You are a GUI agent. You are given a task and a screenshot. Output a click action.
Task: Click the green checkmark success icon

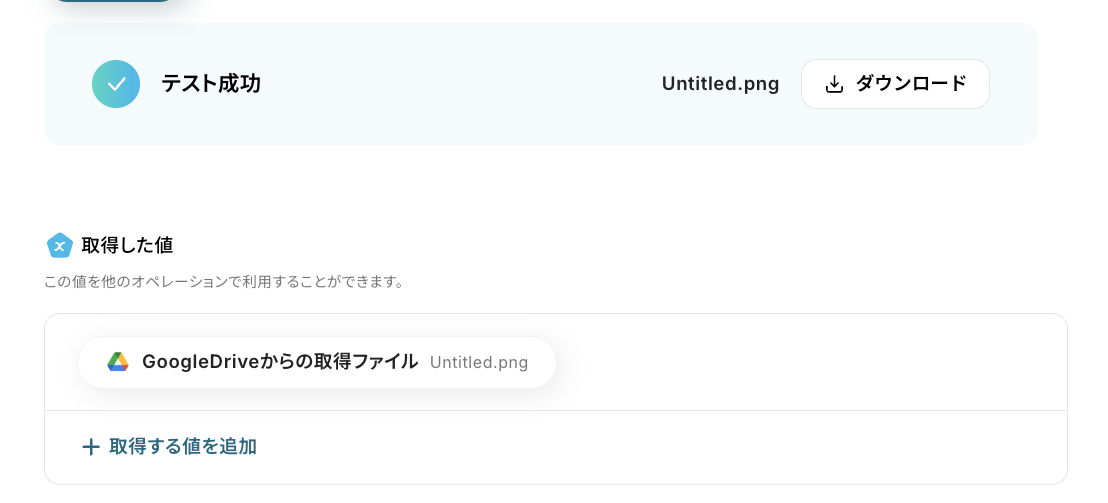[116, 84]
